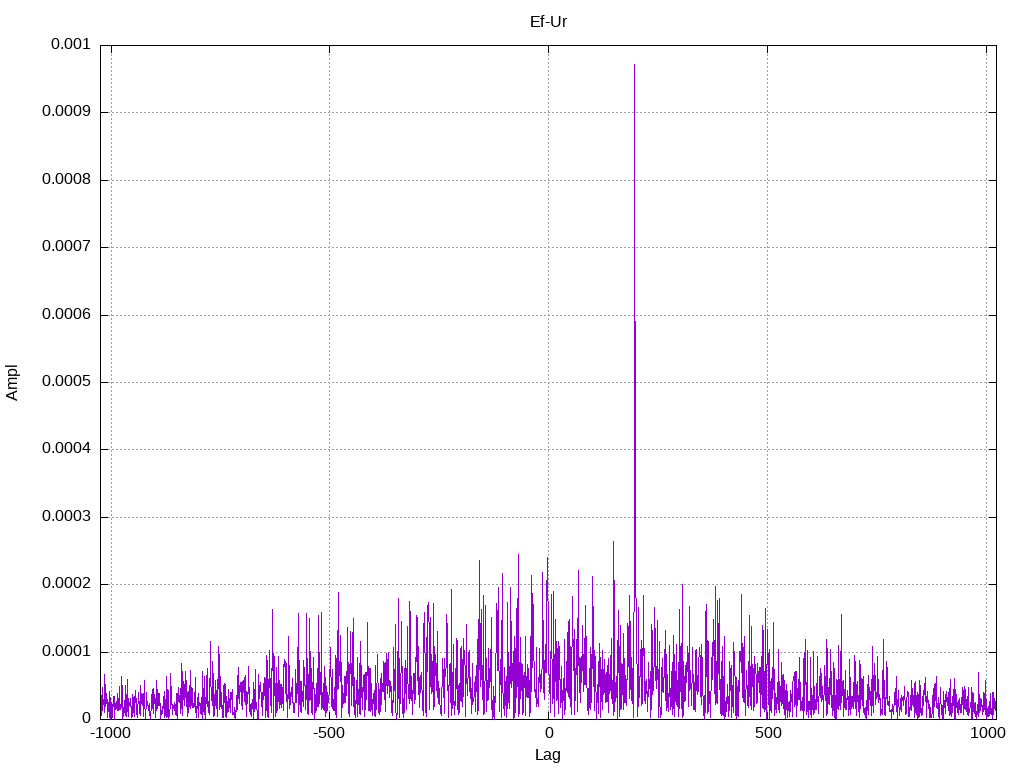Click the 1000 x-axis tick label
The height and width of the screenshot is (768, 1024).
986,734
